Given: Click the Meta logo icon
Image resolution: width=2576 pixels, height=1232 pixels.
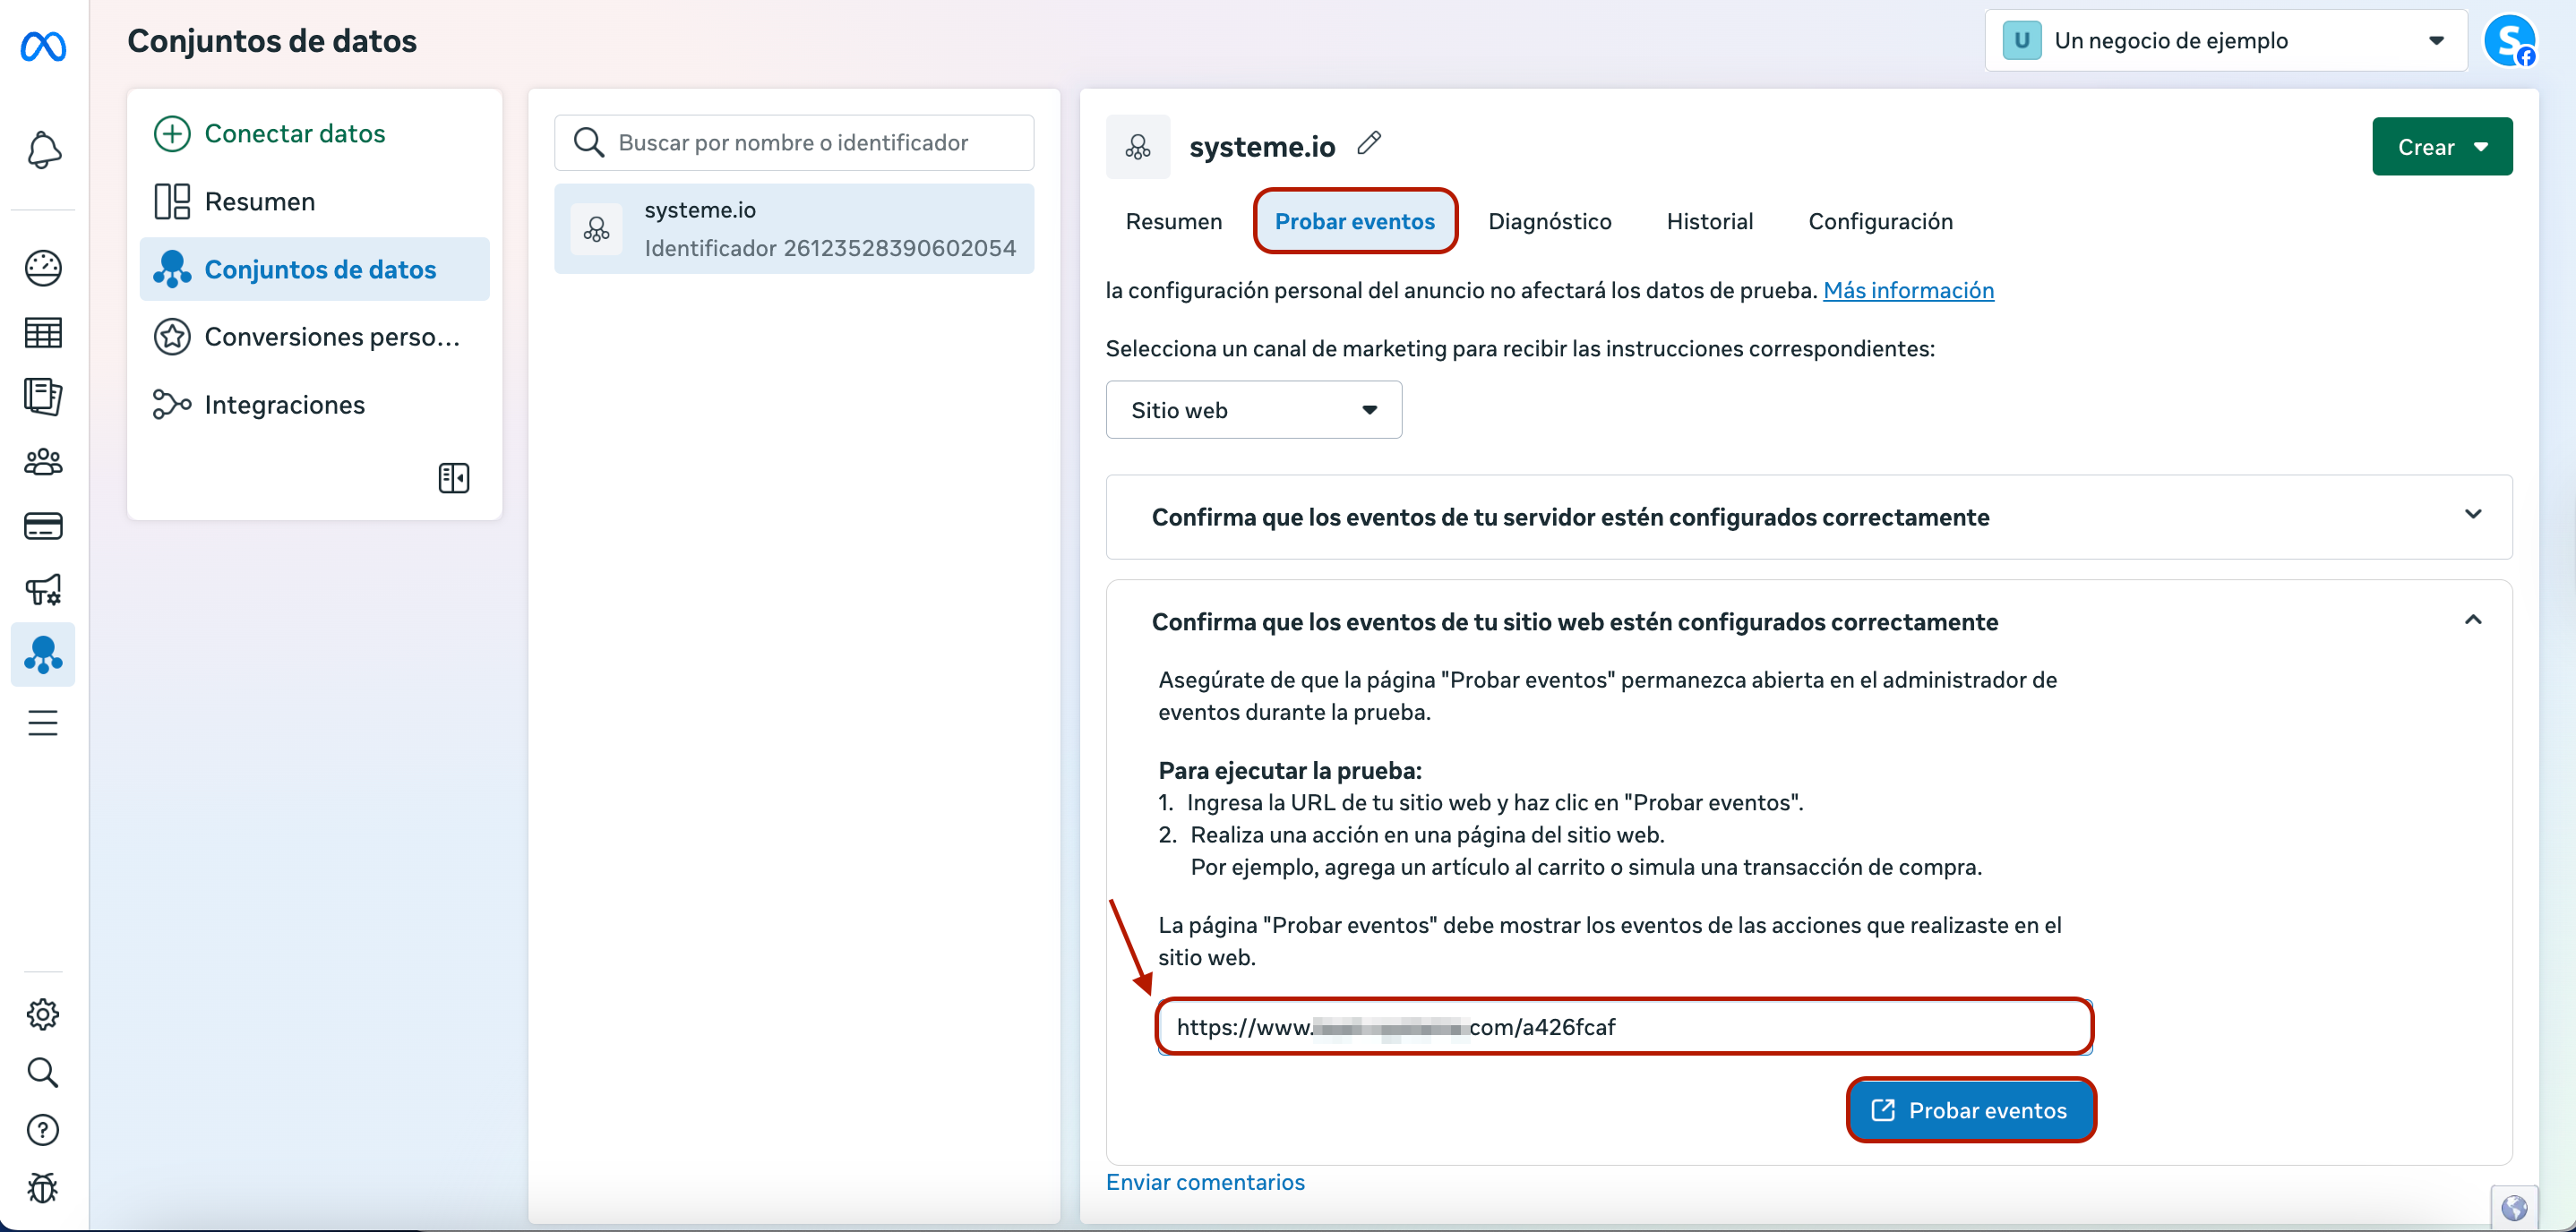Looking at the screenshot, I should (43, 46).
